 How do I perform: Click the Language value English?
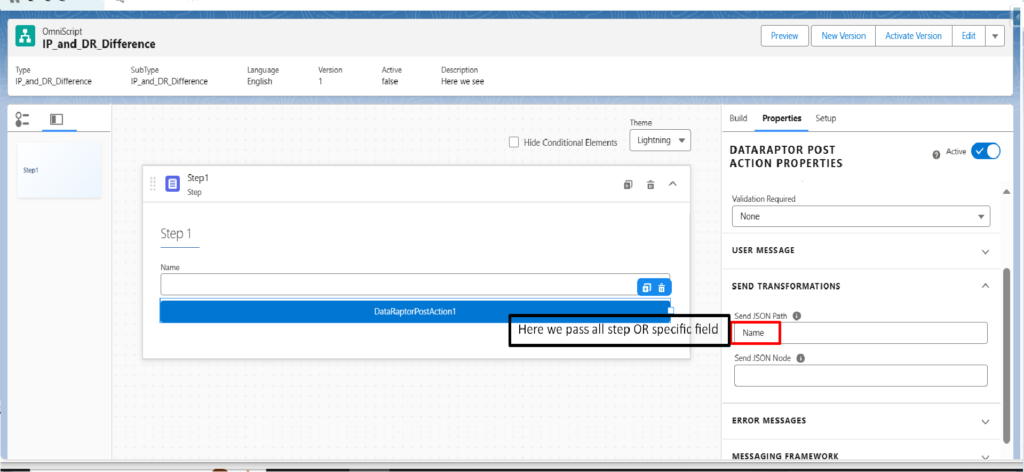[x=259, y=82]
